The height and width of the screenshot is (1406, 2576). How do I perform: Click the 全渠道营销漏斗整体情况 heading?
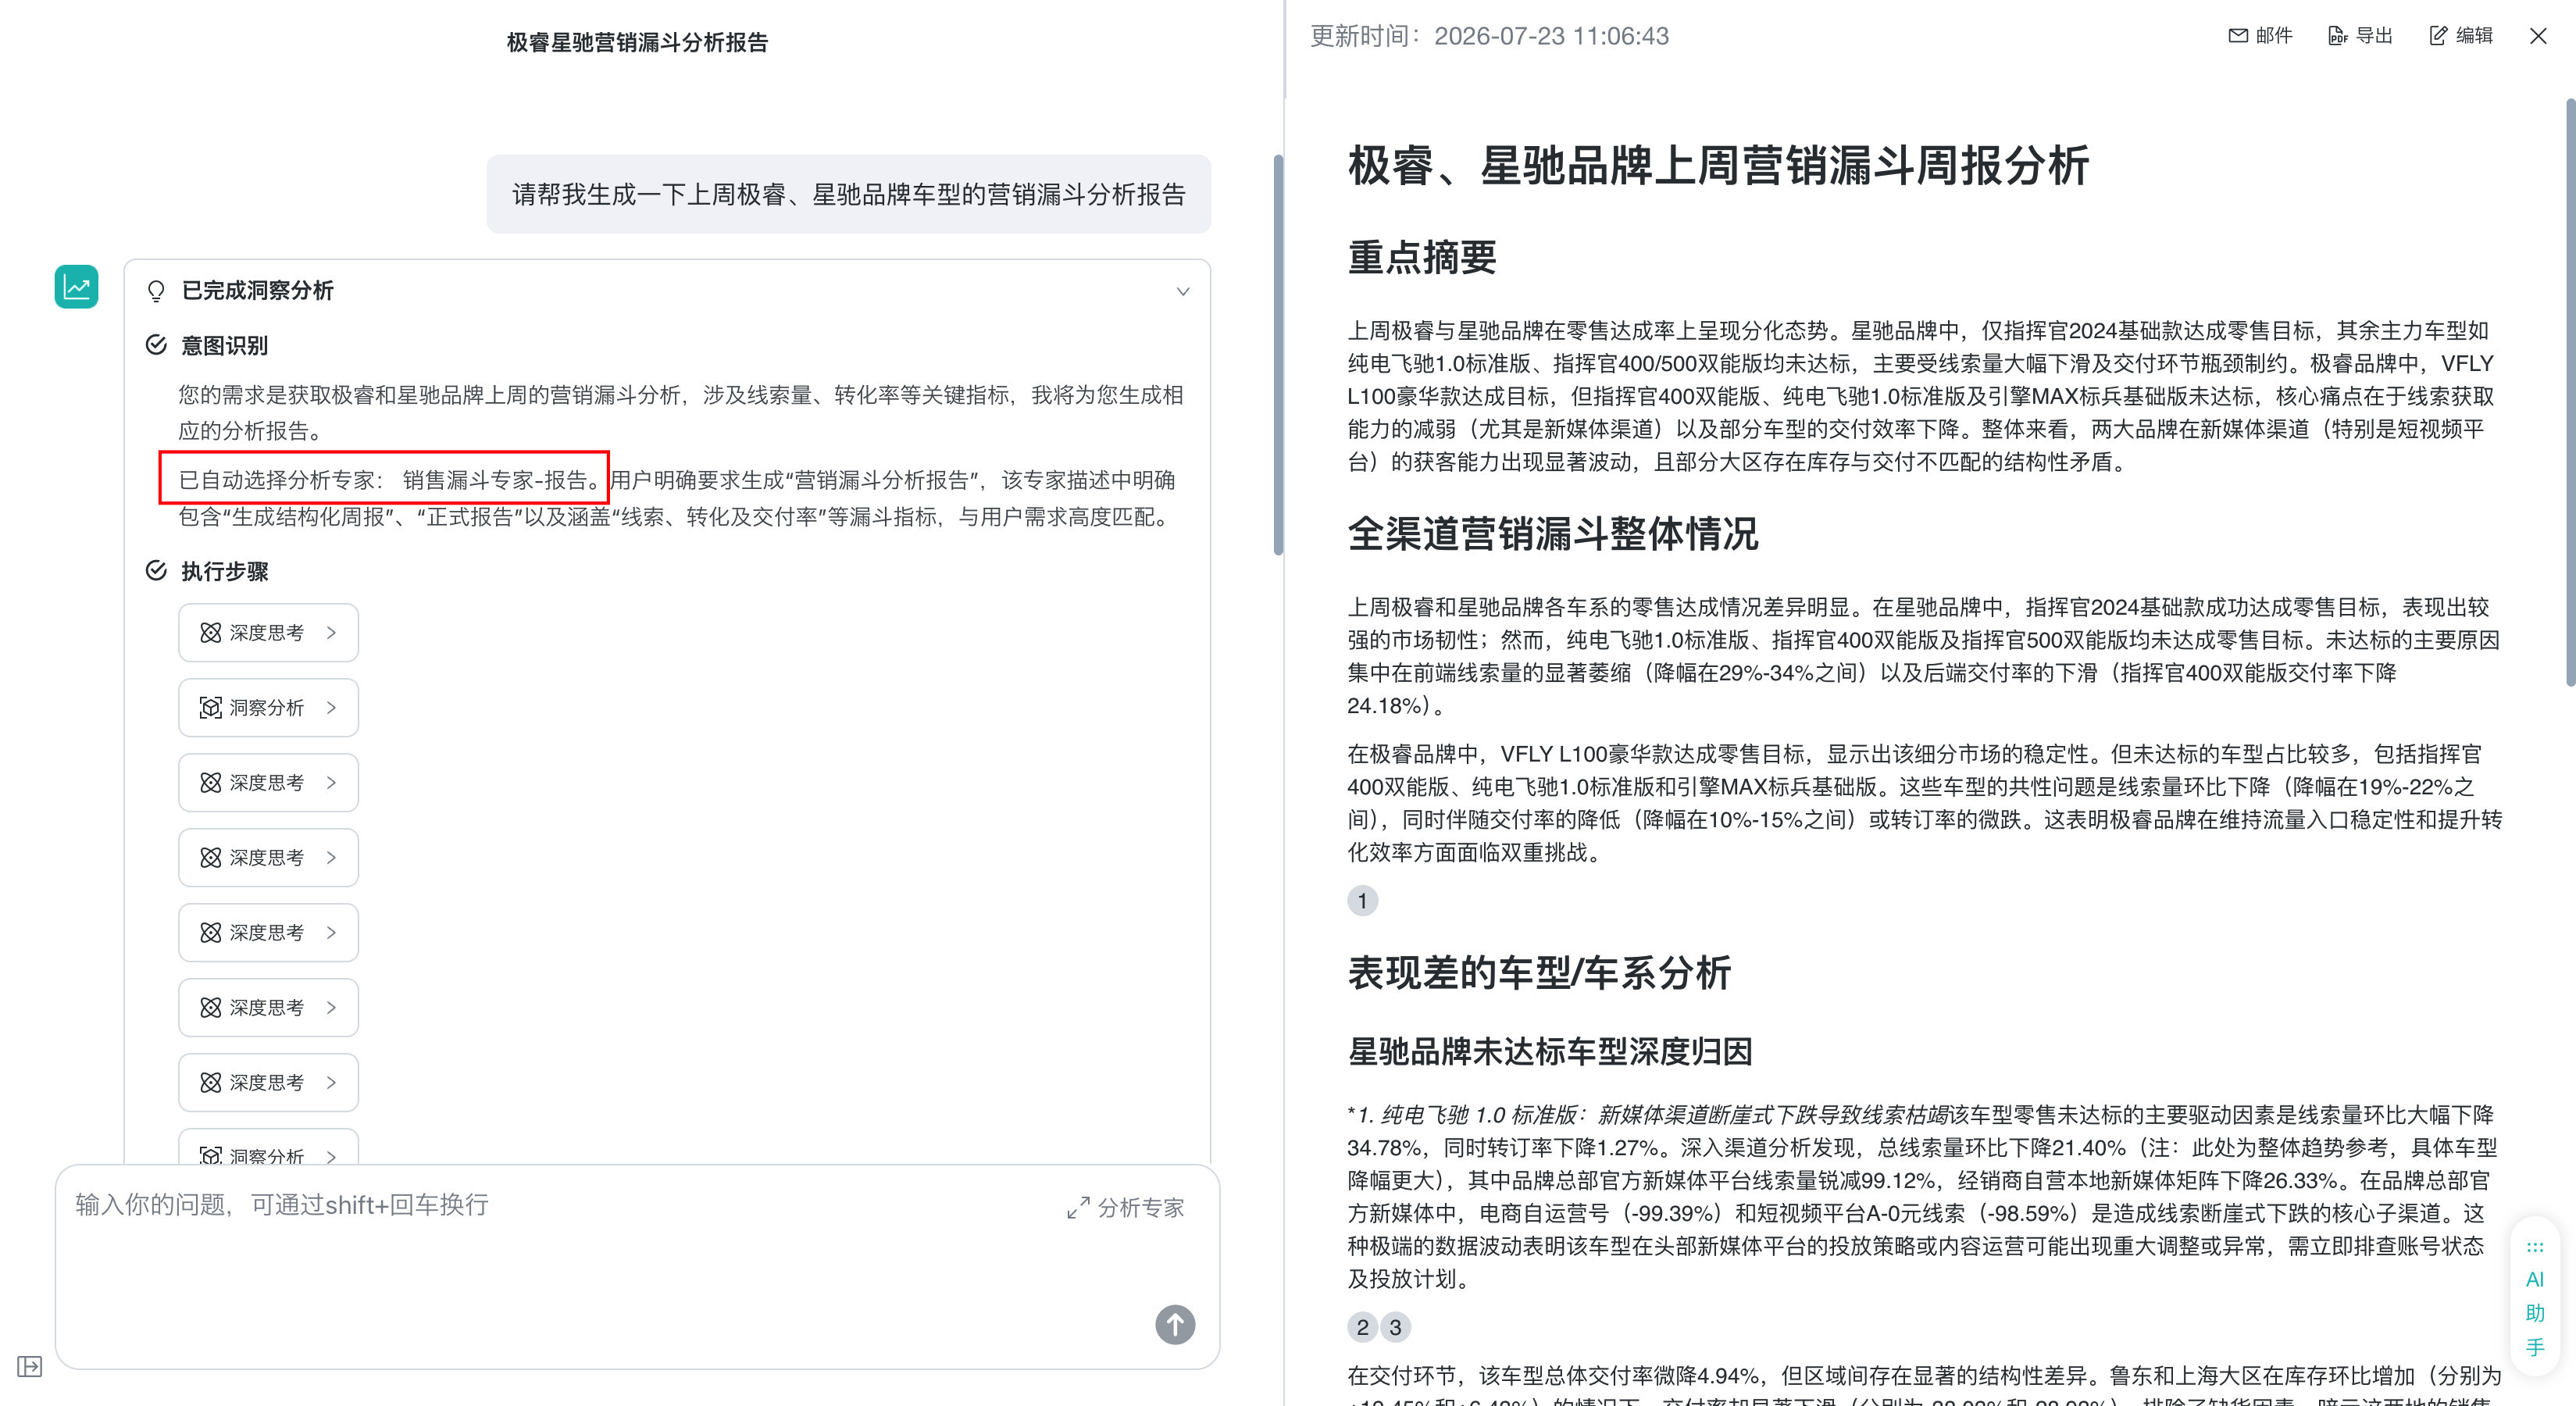tap(1553, 534)
